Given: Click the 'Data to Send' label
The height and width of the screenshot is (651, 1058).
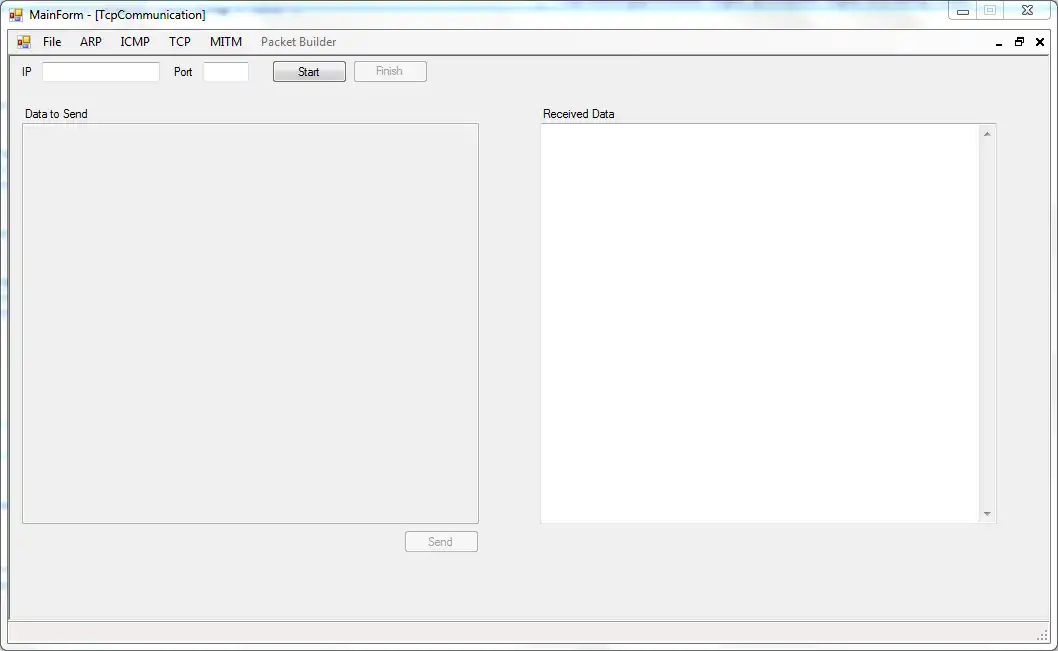Looking at the screenshot, I should pyautogui.click(x=57, y=114).
